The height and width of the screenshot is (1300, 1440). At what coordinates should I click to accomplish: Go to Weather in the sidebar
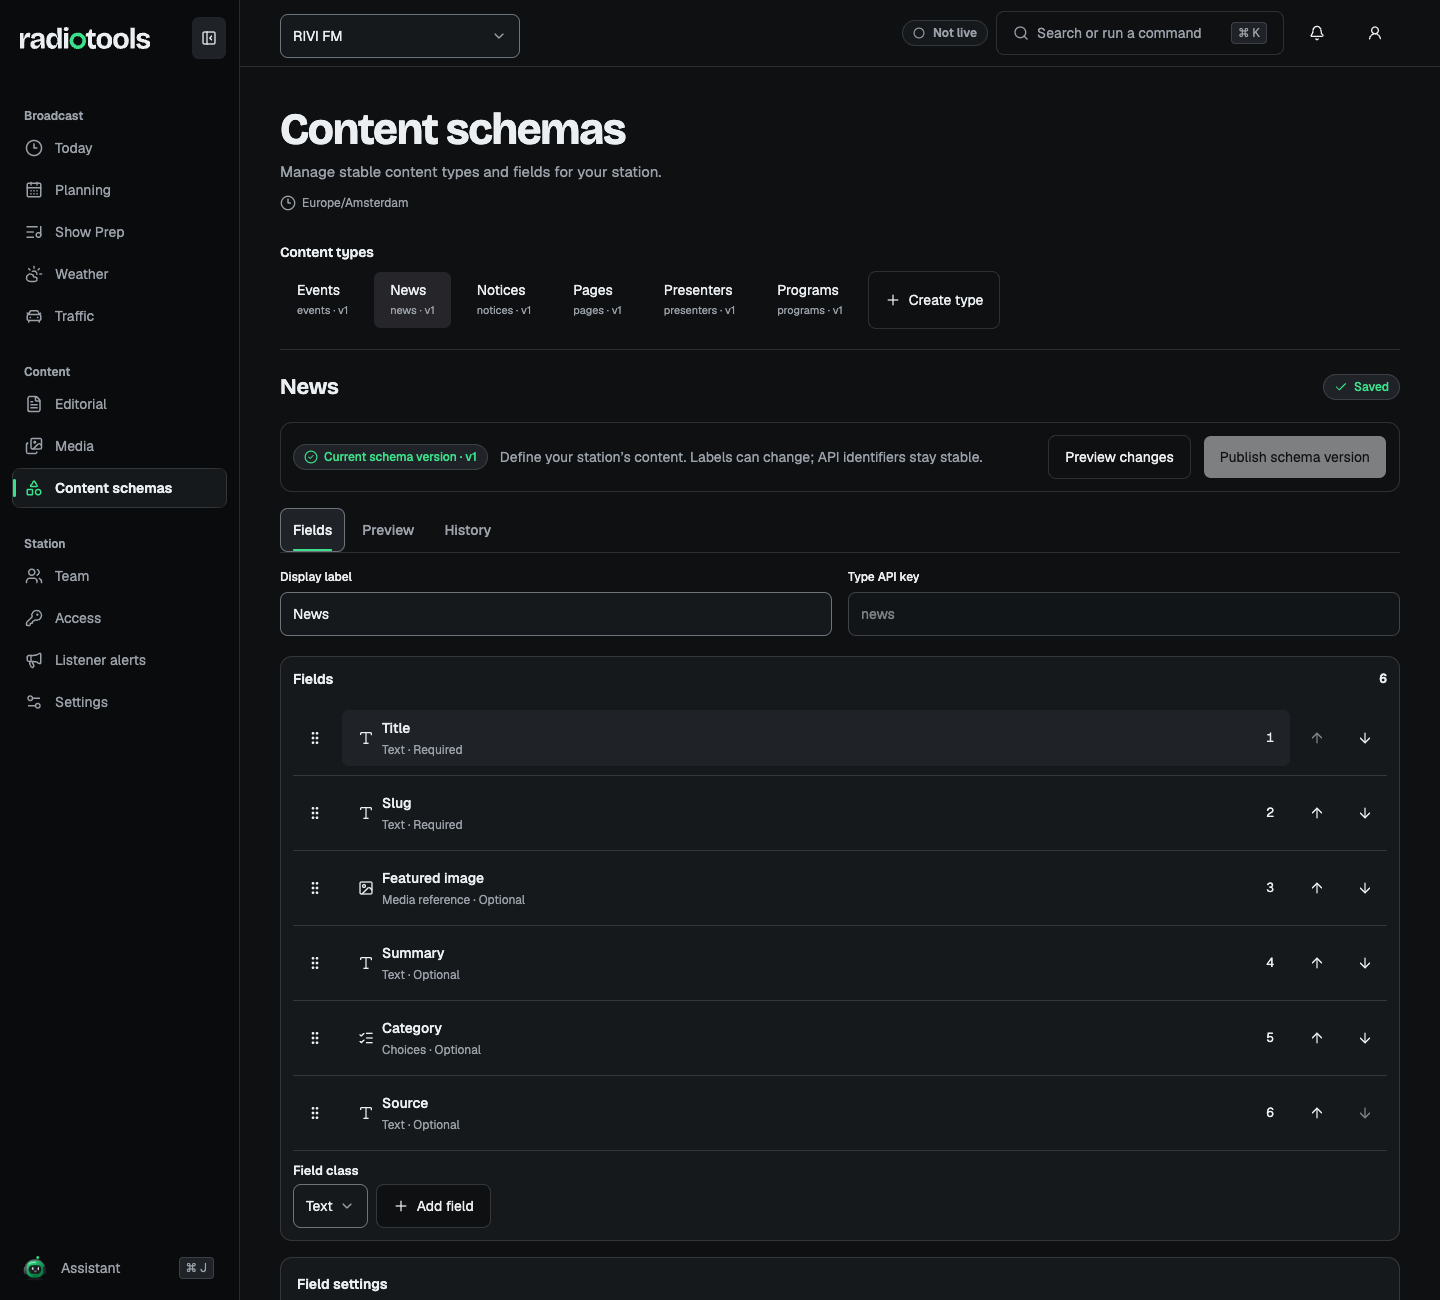pos(120,274)
